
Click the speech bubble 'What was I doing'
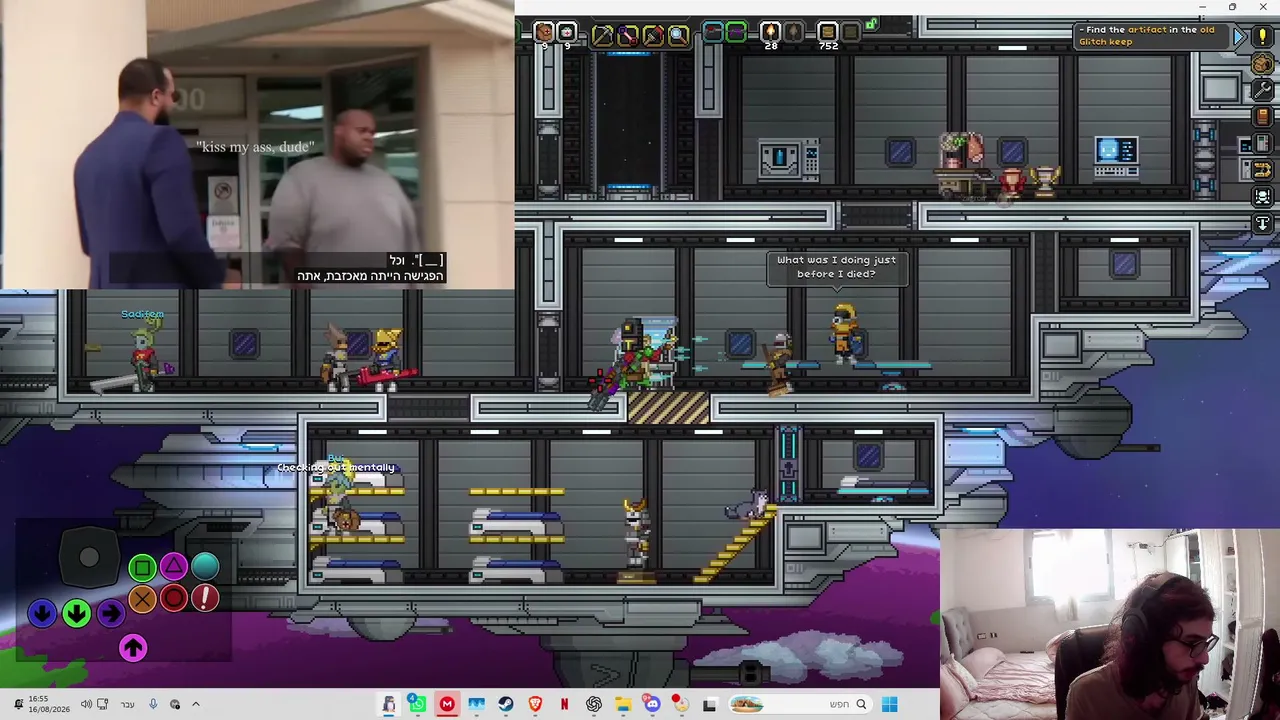[x=836, y=267]
